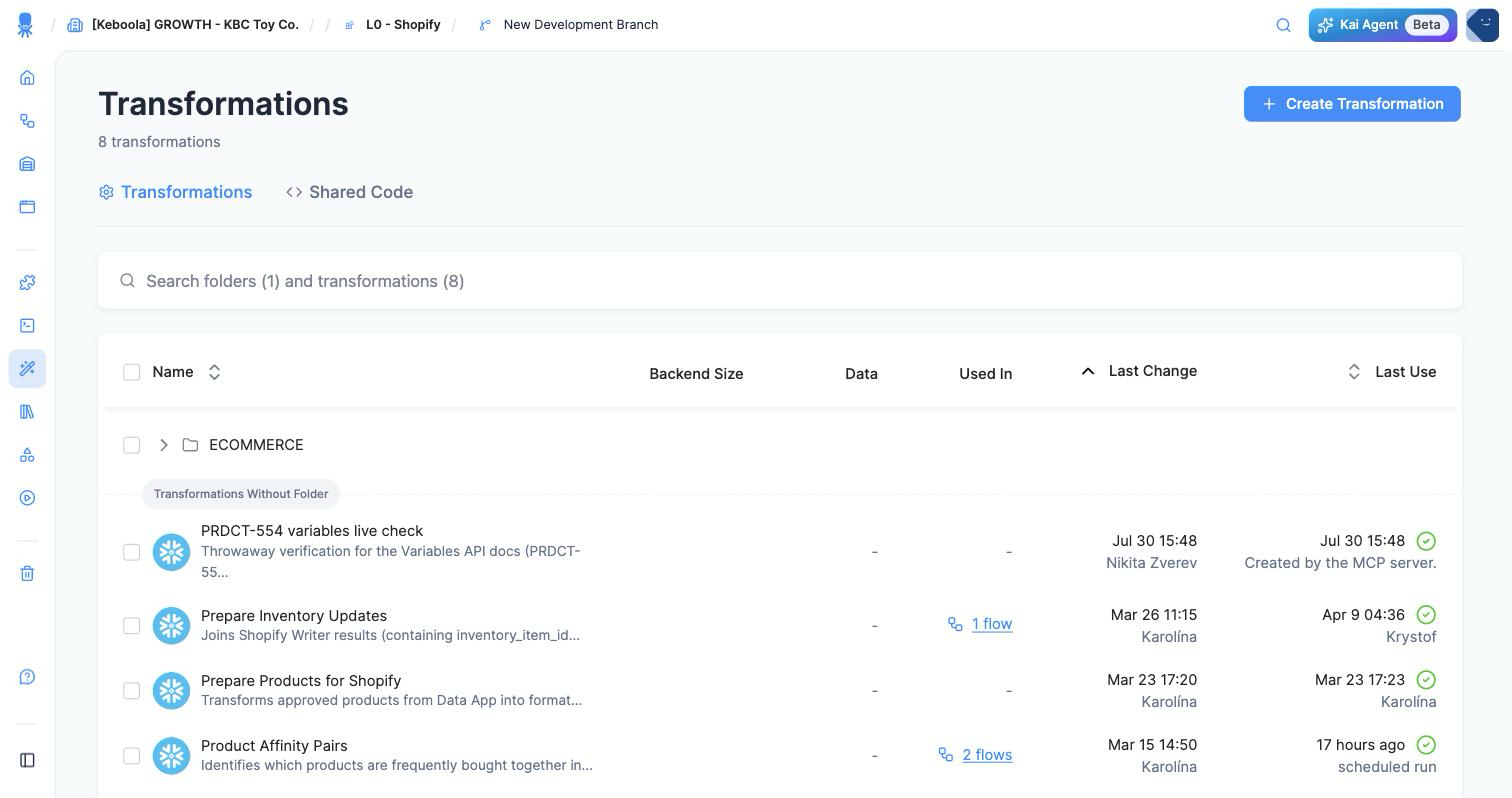1512x798 pixels.
Task: Open Product Affinity Pairs transformation
Action: [x=274, y=746]
